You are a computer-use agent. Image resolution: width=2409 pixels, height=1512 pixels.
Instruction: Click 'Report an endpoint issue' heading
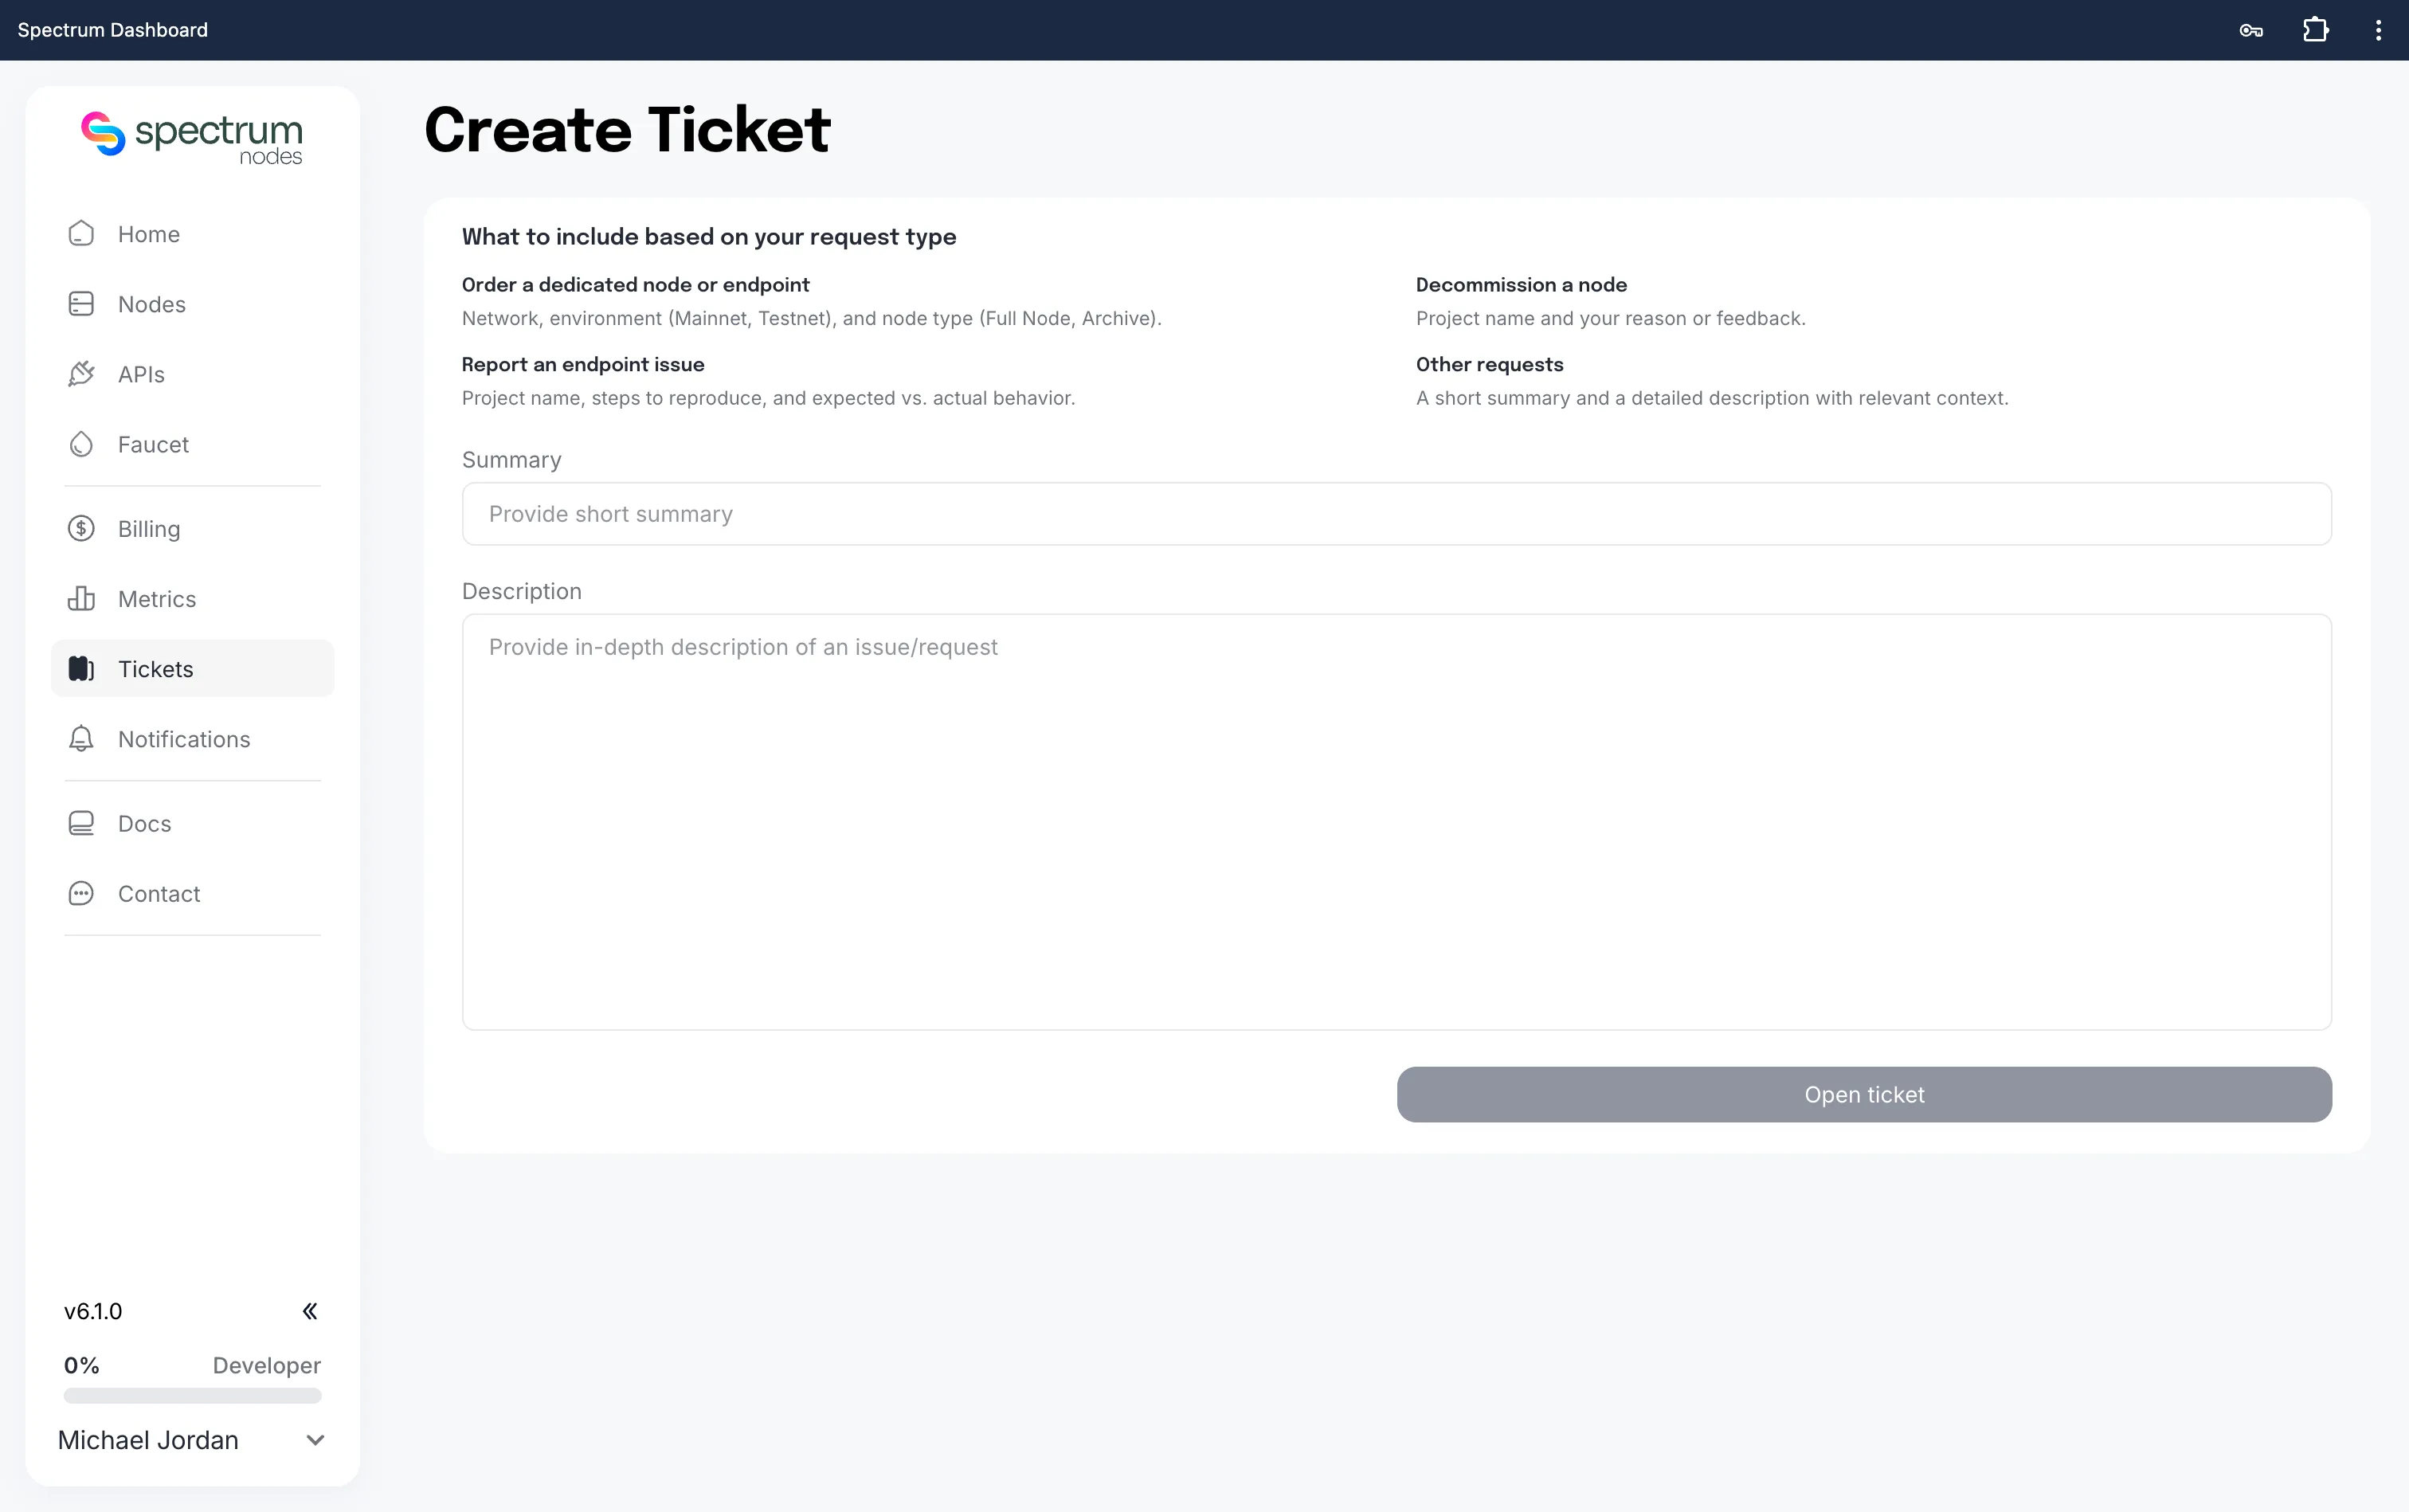(583, 365)
